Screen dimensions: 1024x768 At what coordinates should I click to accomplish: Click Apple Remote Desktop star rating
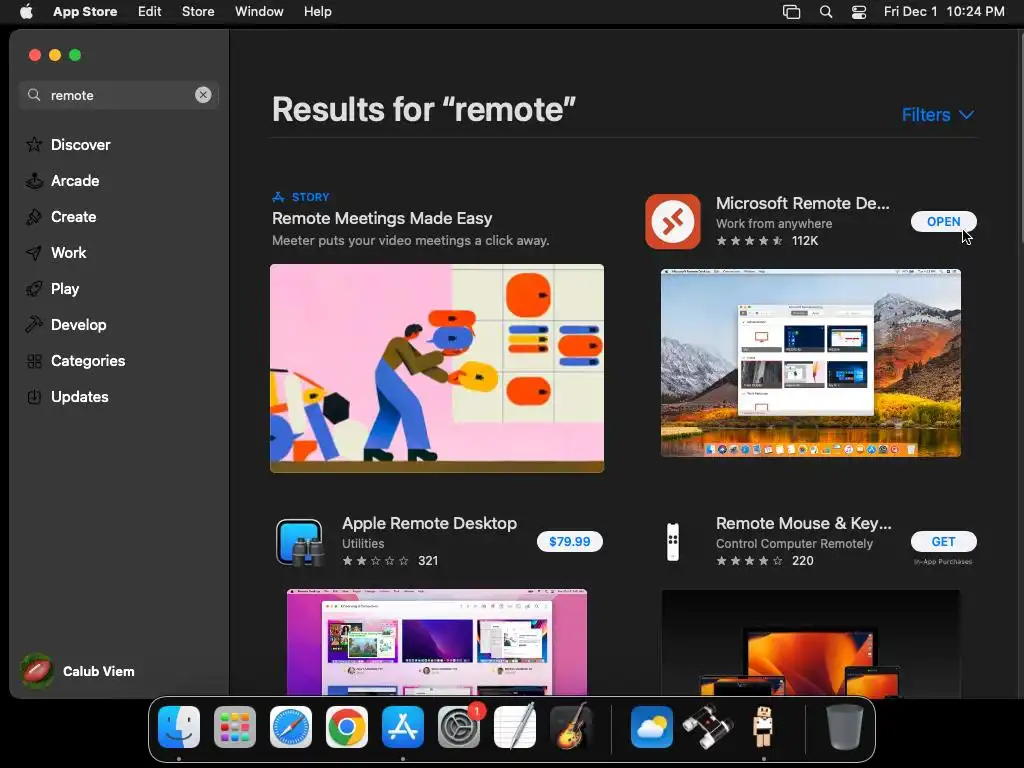click(376, 561)
